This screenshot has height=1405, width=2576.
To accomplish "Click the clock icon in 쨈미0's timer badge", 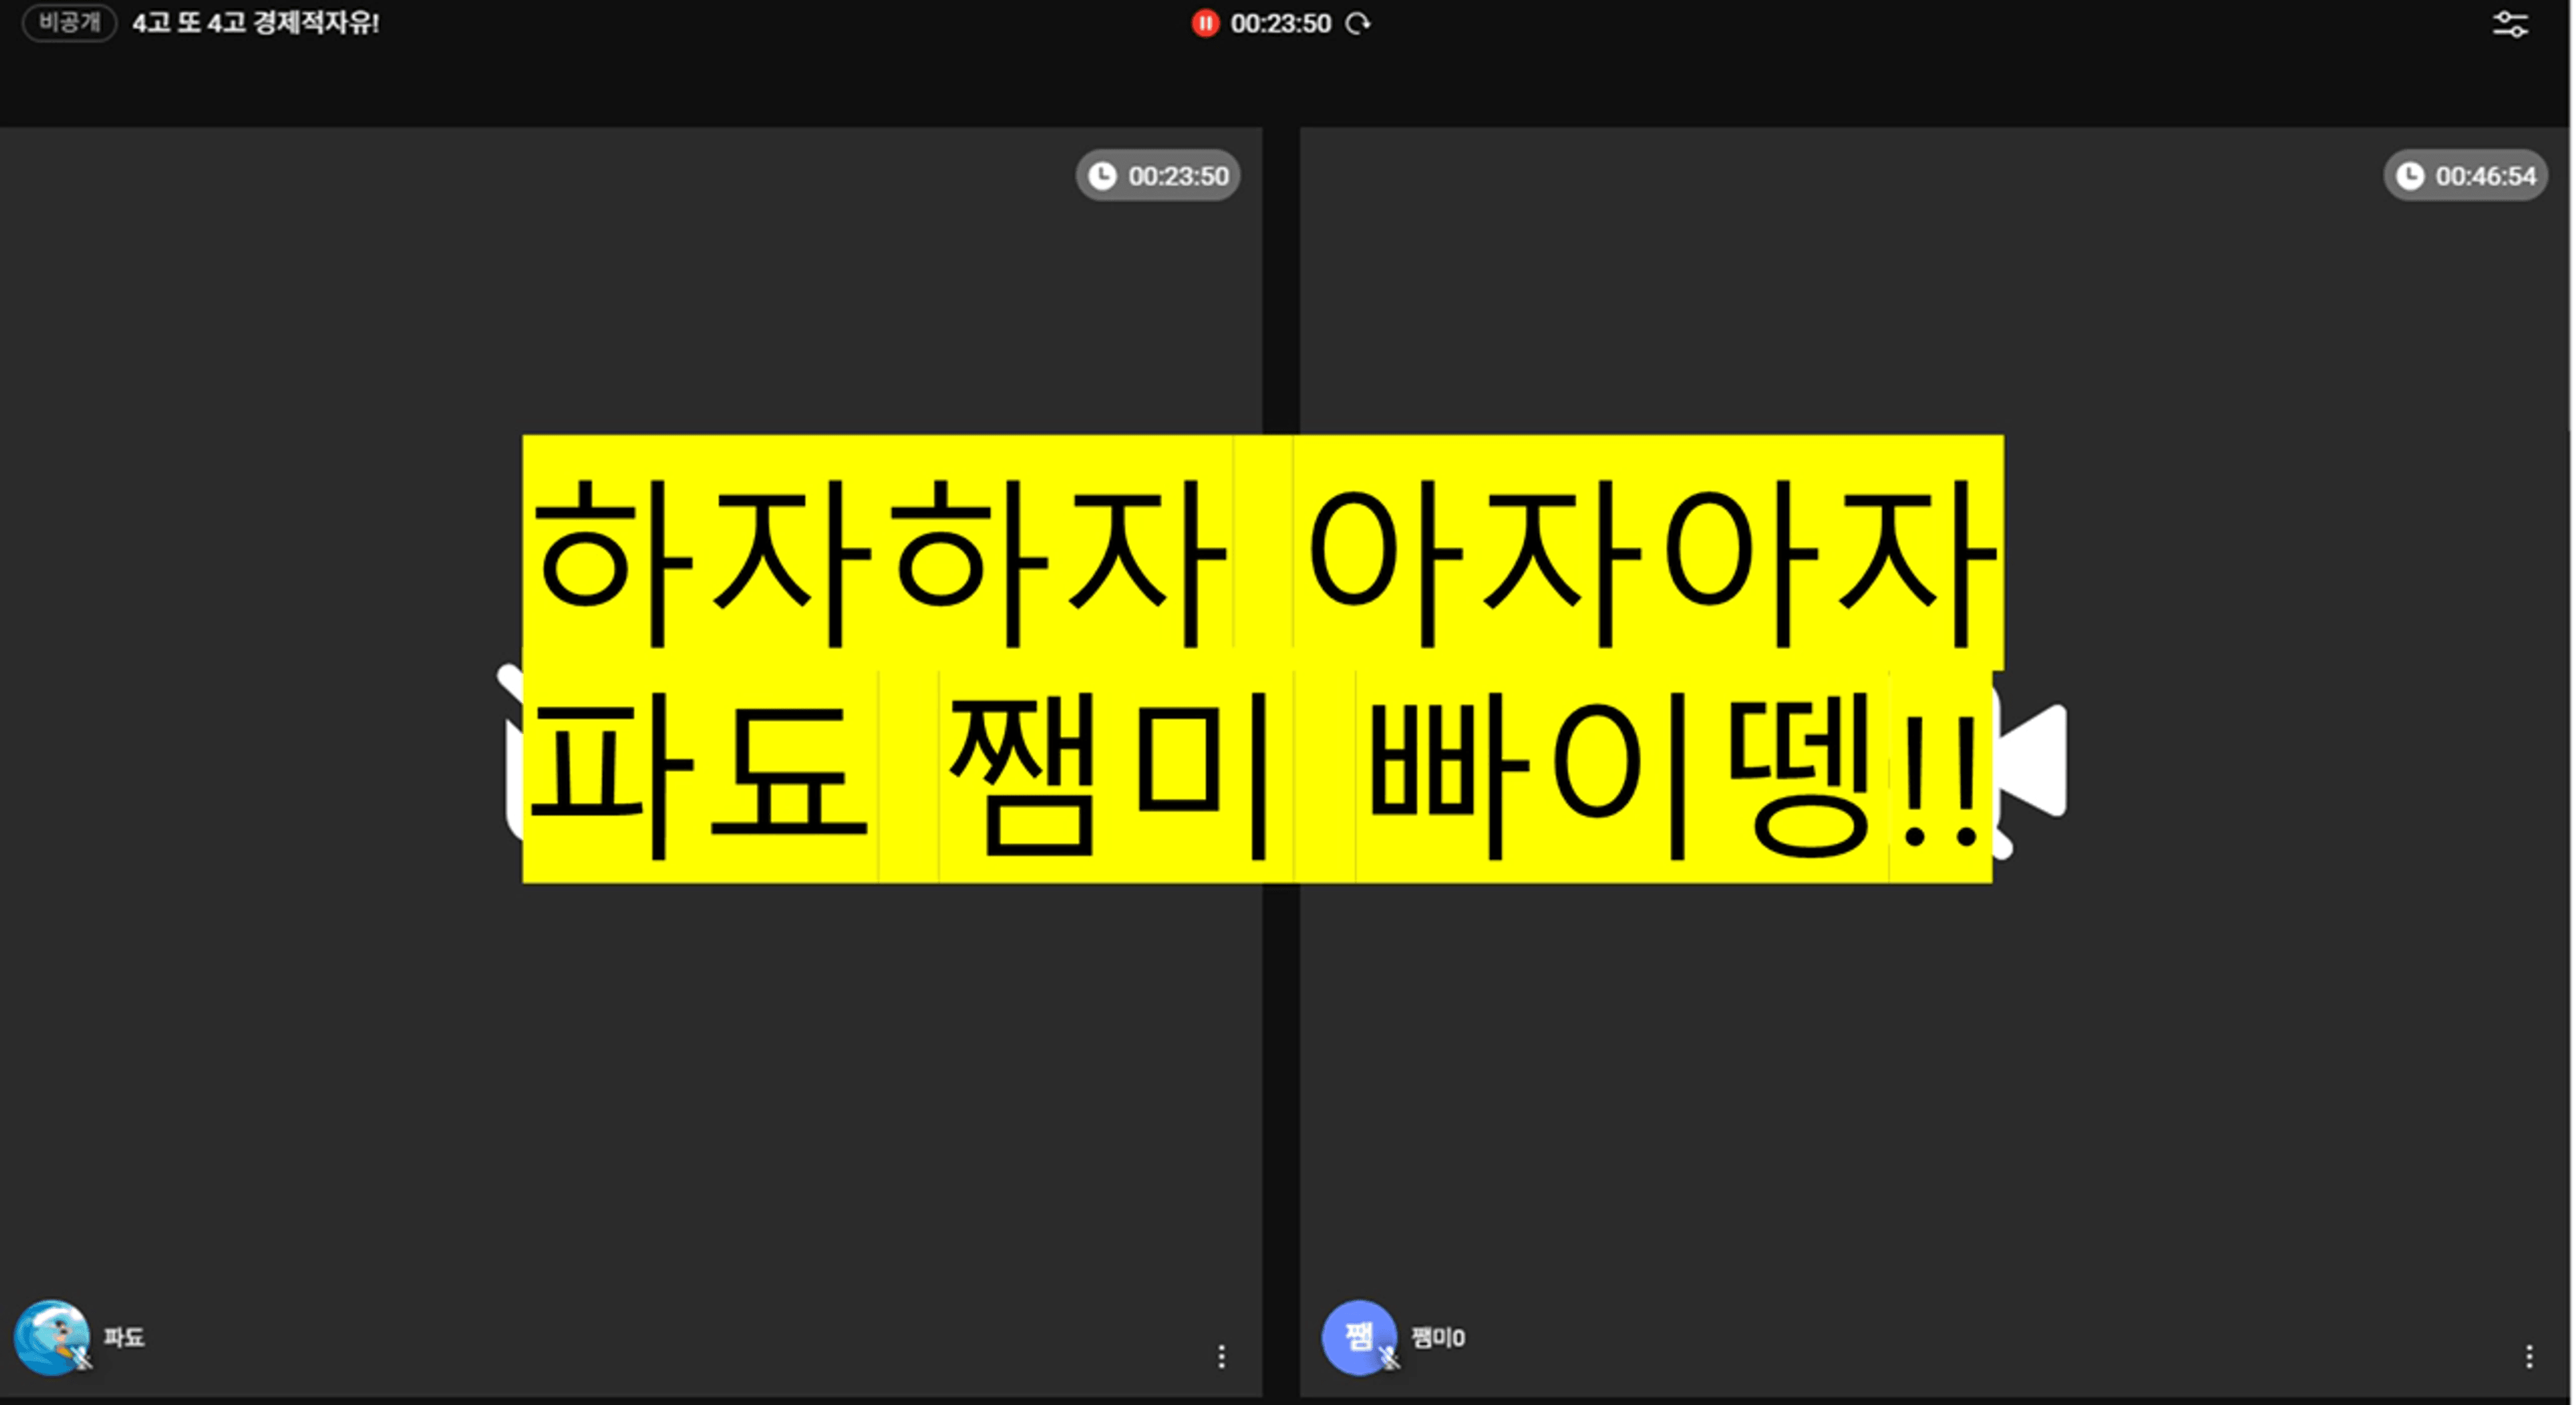I will (2410, 176).
